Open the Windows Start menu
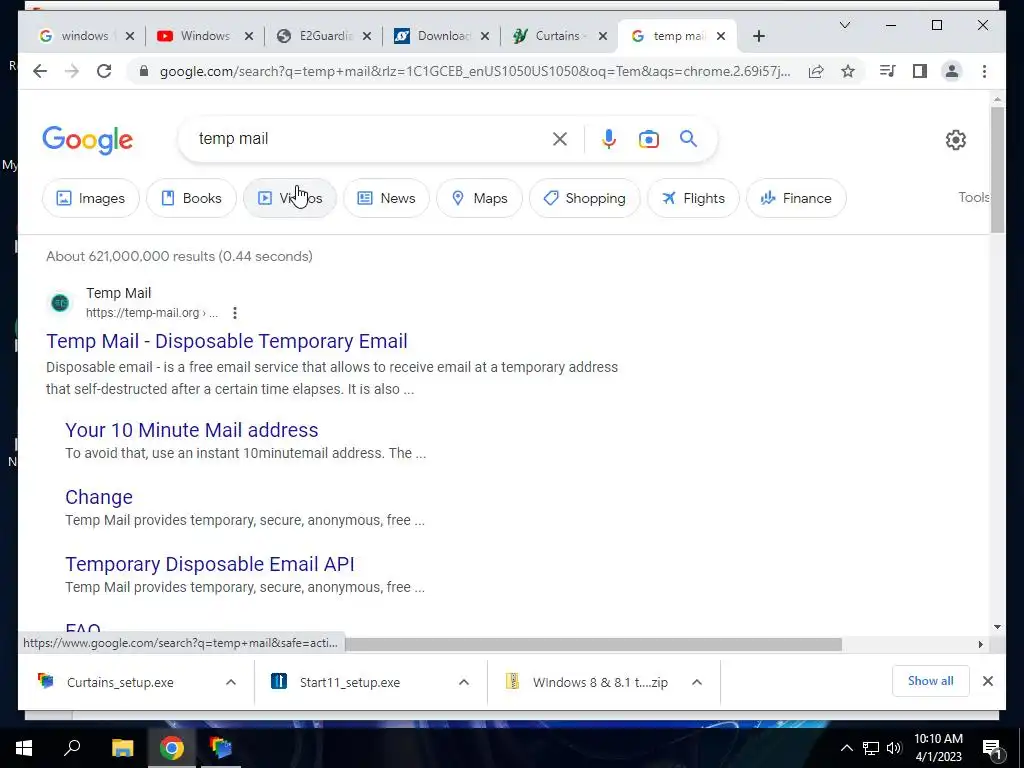The image size is (1024, 768). 24,748
